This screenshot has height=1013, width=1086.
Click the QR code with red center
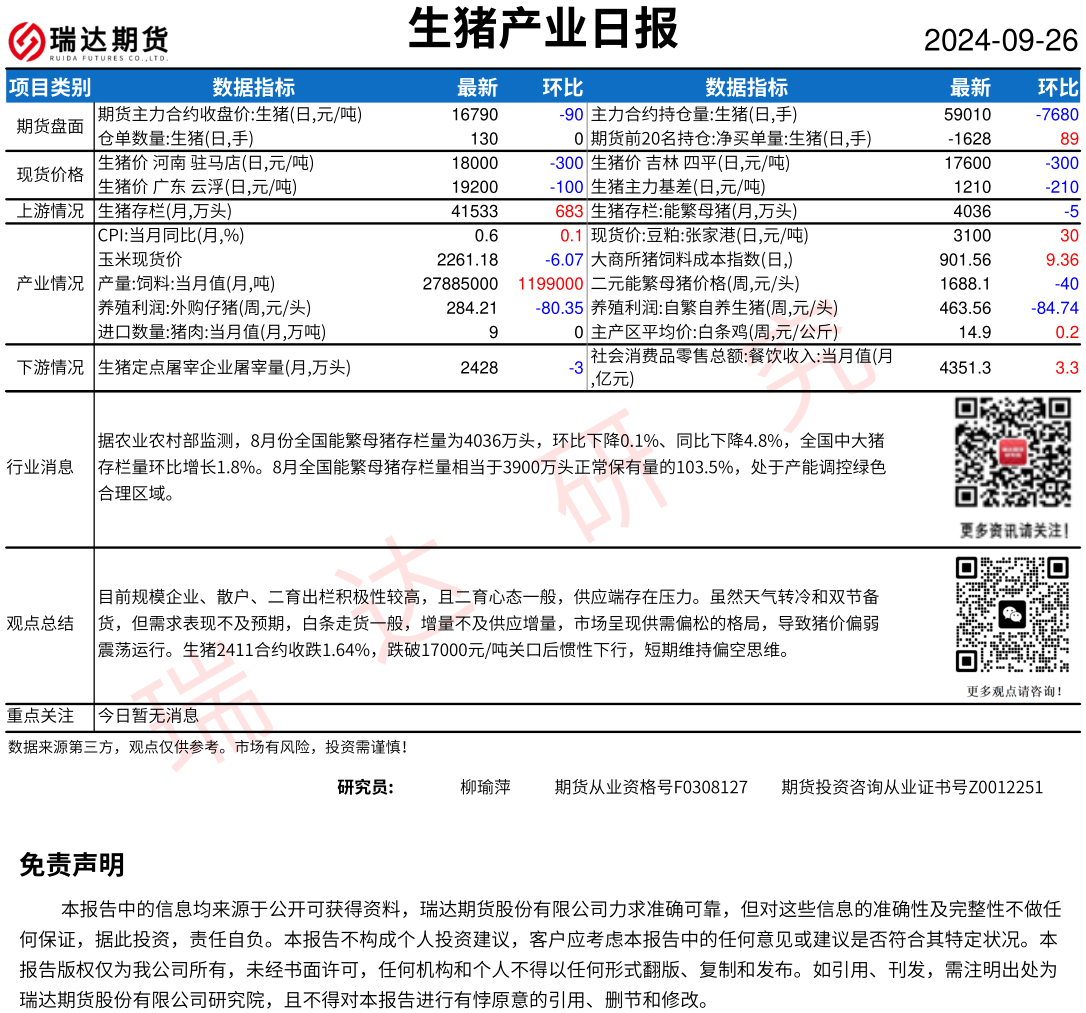click(1013, 452)
